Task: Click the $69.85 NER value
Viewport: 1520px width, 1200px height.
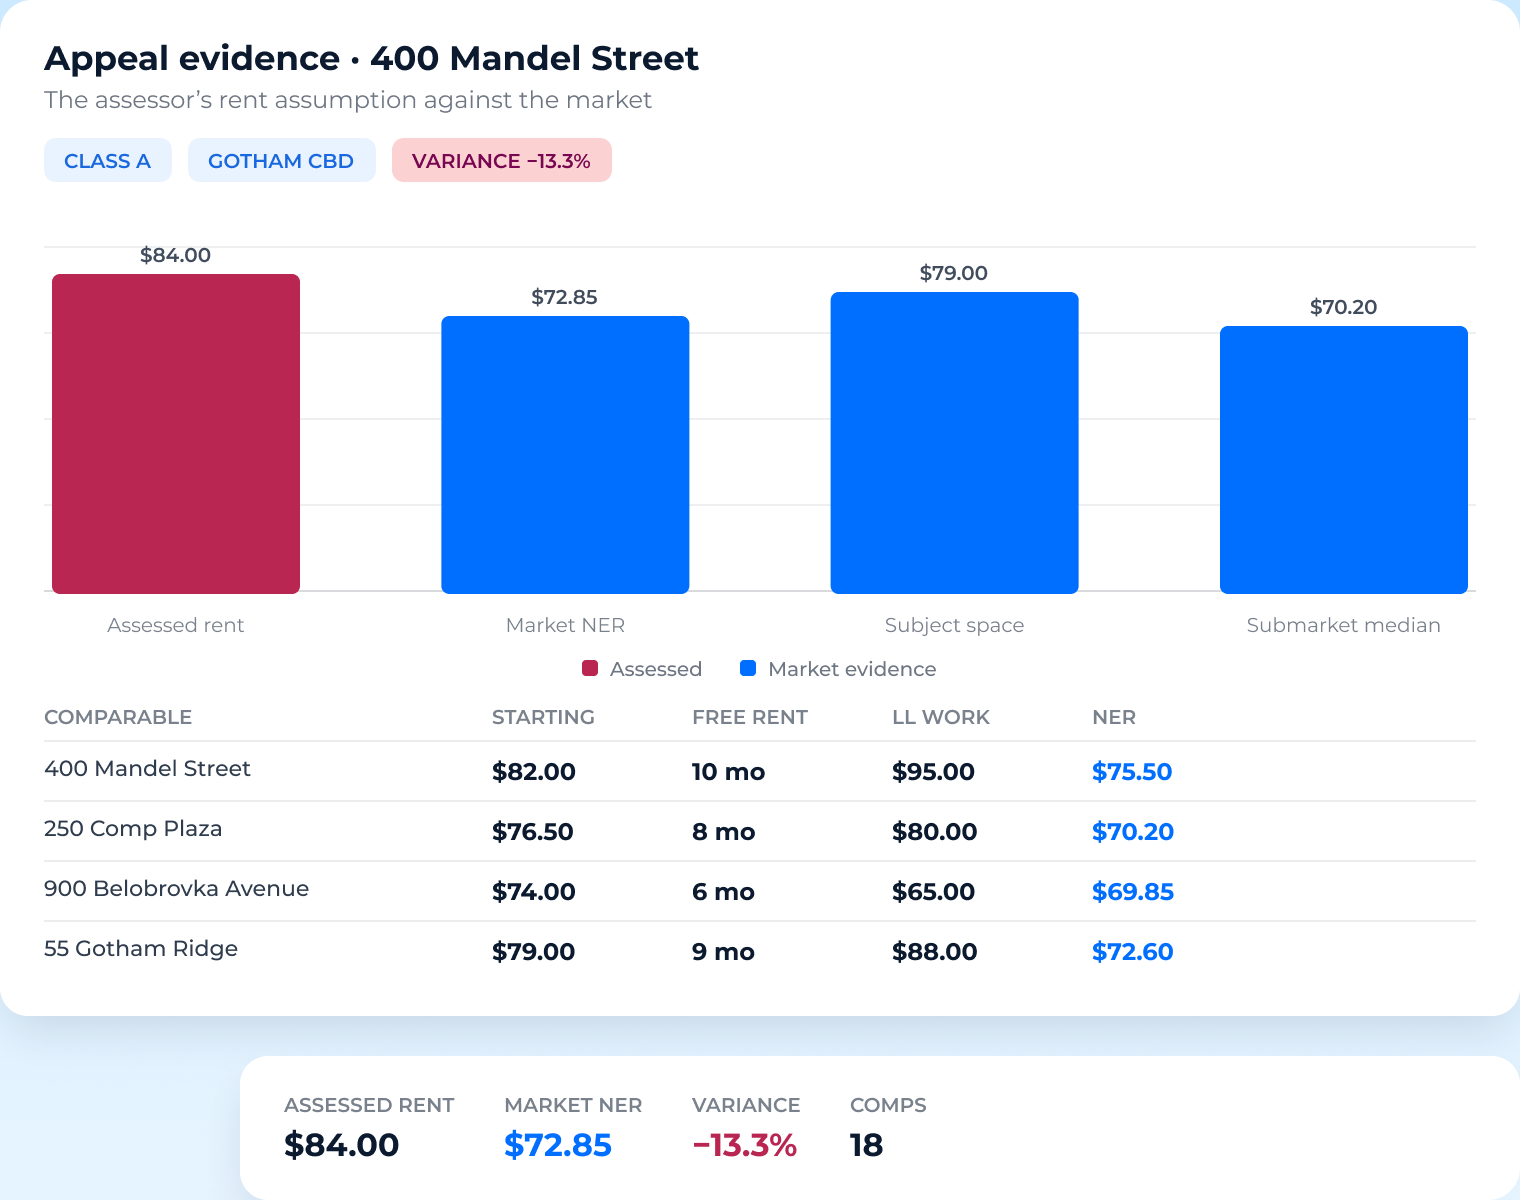Action: tap(1133, 892)
